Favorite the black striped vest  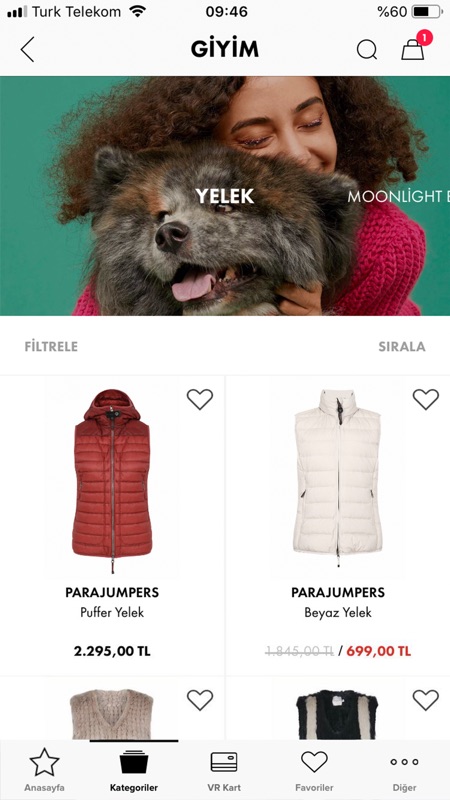[x=426, y=700]
